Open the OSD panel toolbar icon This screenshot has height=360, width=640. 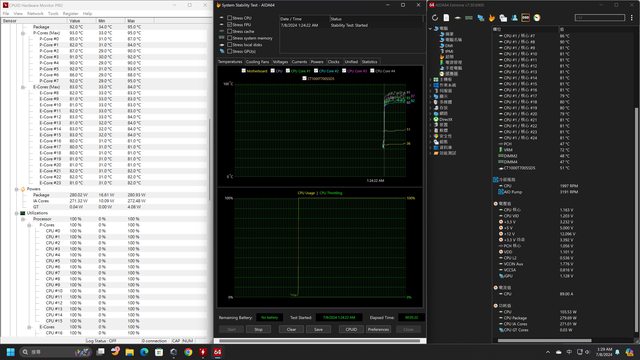click(x=525, y=18)
